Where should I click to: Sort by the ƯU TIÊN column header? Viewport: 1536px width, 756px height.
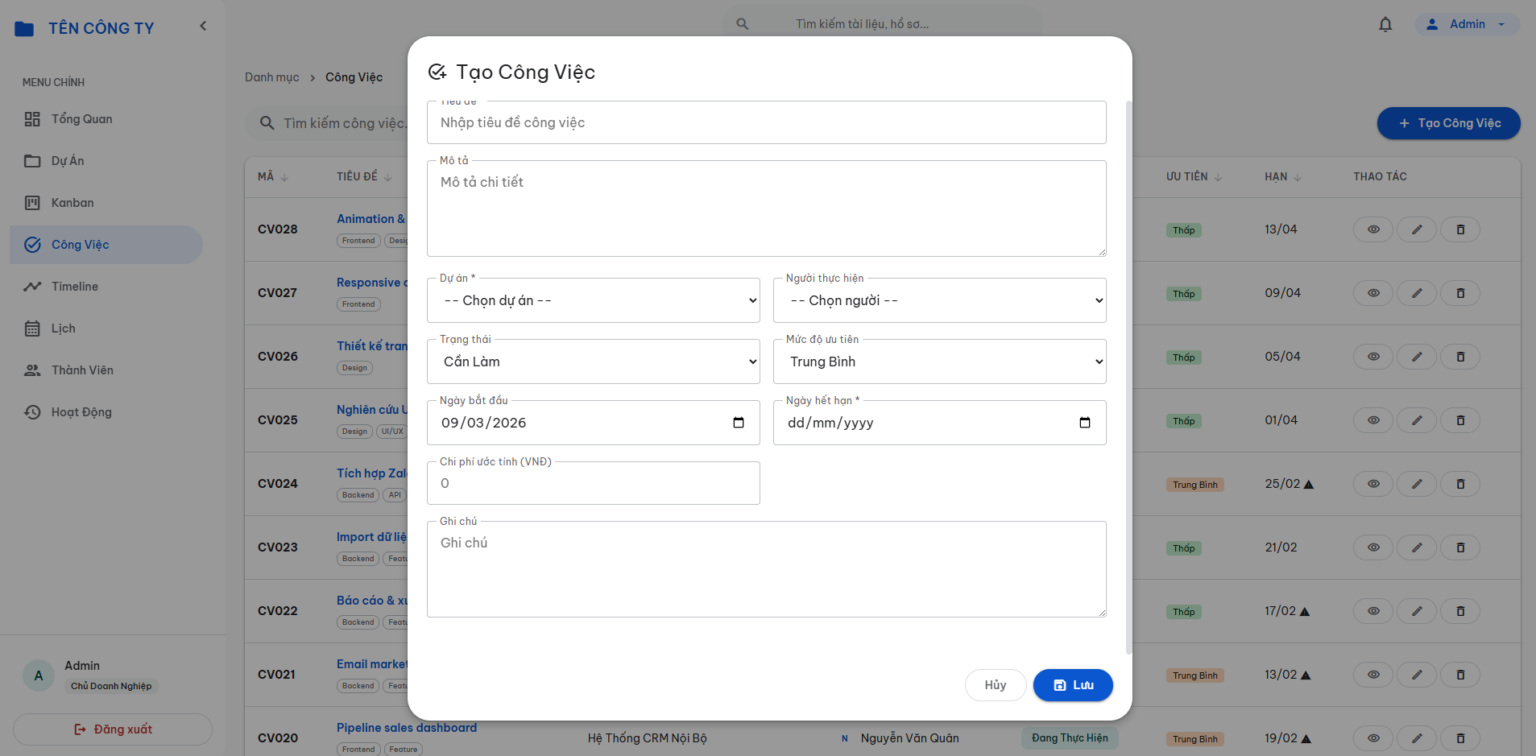click(x=1194, y=177)
